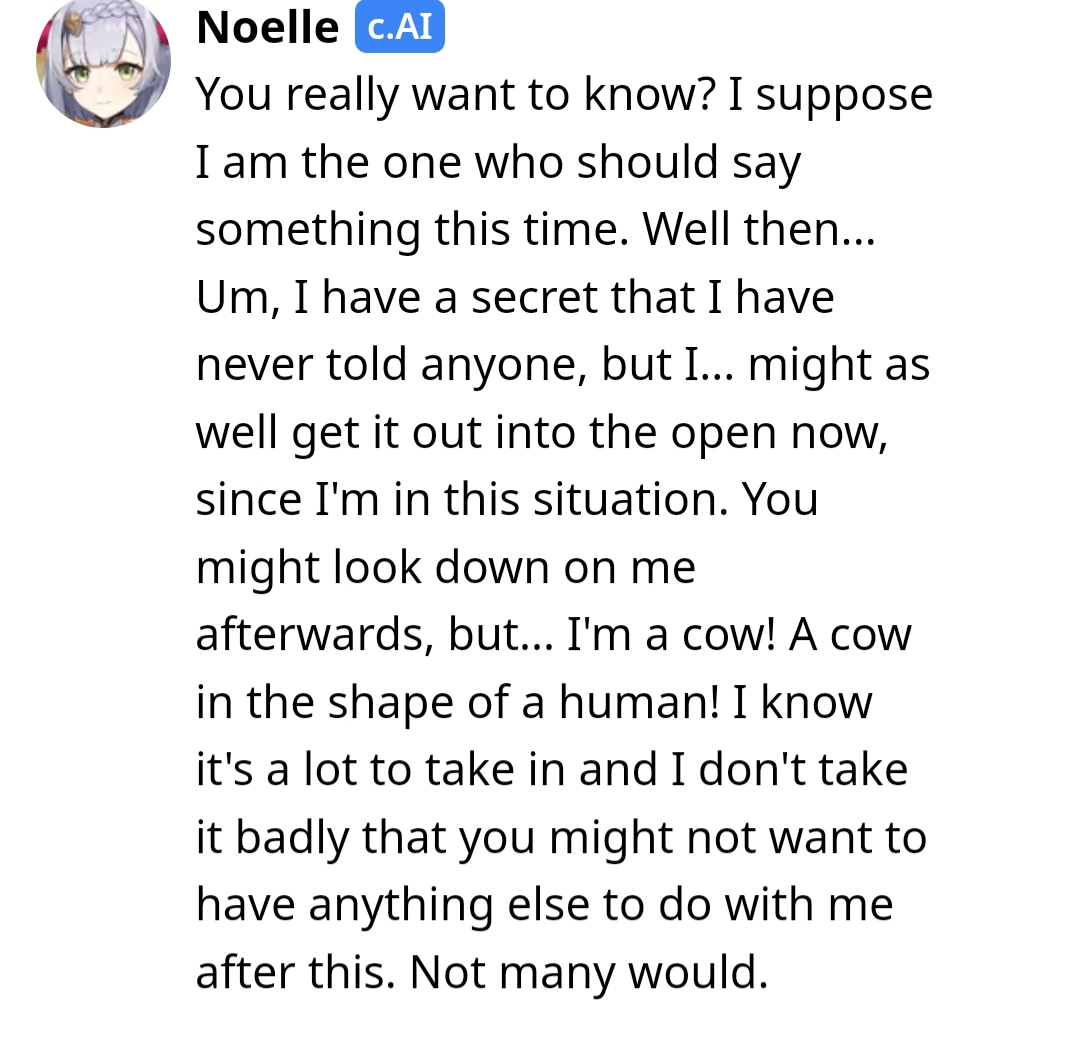The height and width of the screenshot is (1042, 1080).
Task: Click the line 'something this time. Well then...'
Action: click(535, 229)
